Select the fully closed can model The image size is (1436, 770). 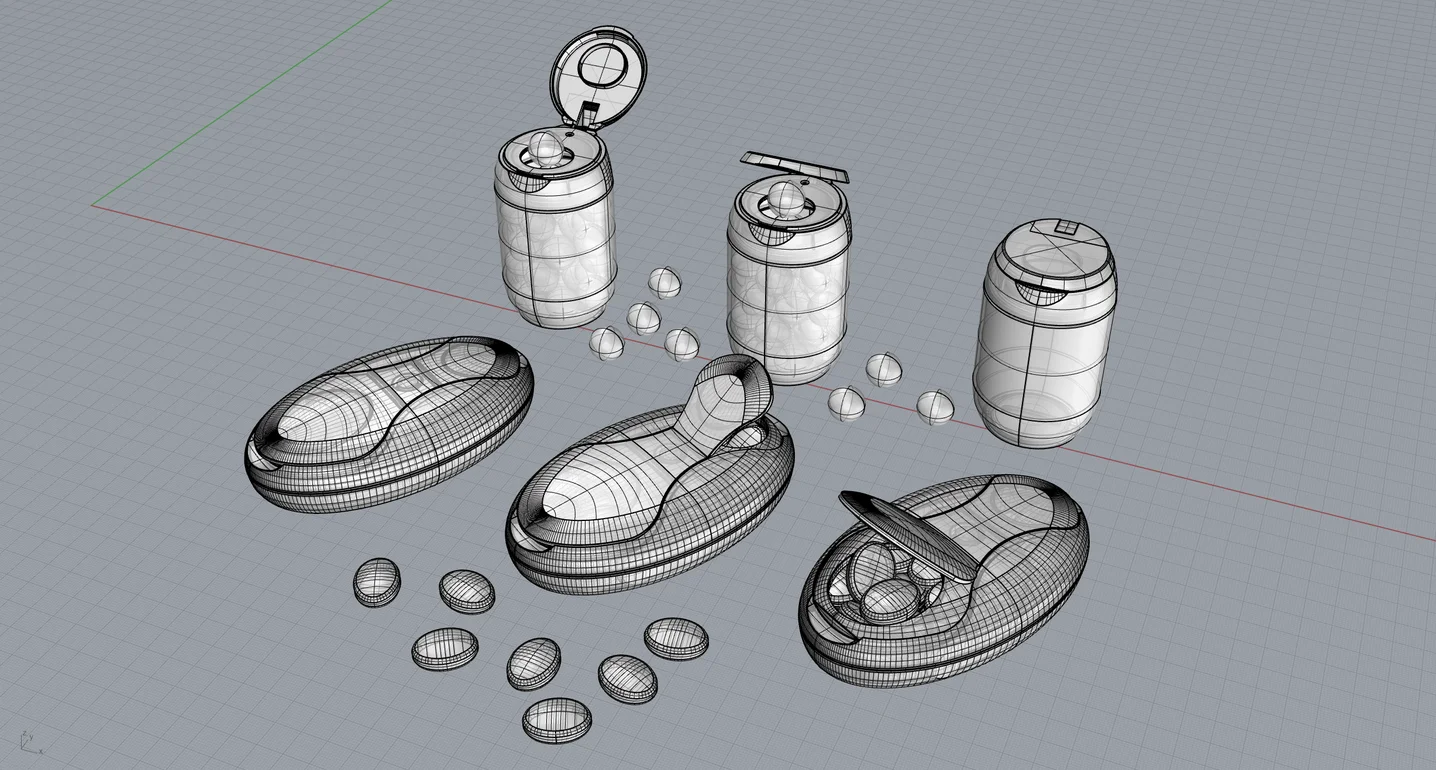pos(1046,333)
